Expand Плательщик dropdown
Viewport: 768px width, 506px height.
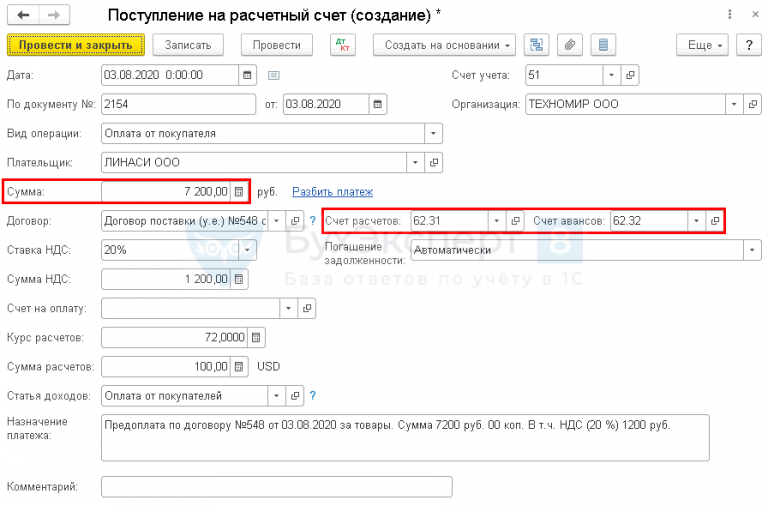415,163
